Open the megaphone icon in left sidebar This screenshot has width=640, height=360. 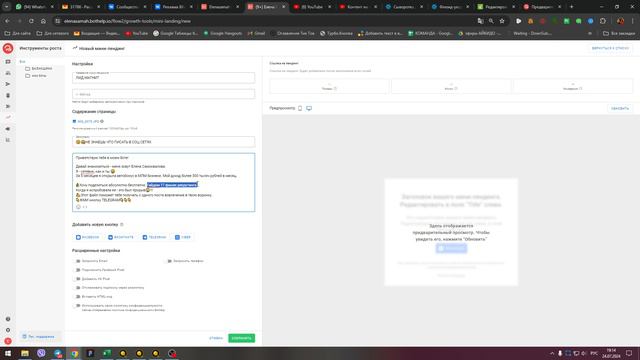(x=8, y=129)
